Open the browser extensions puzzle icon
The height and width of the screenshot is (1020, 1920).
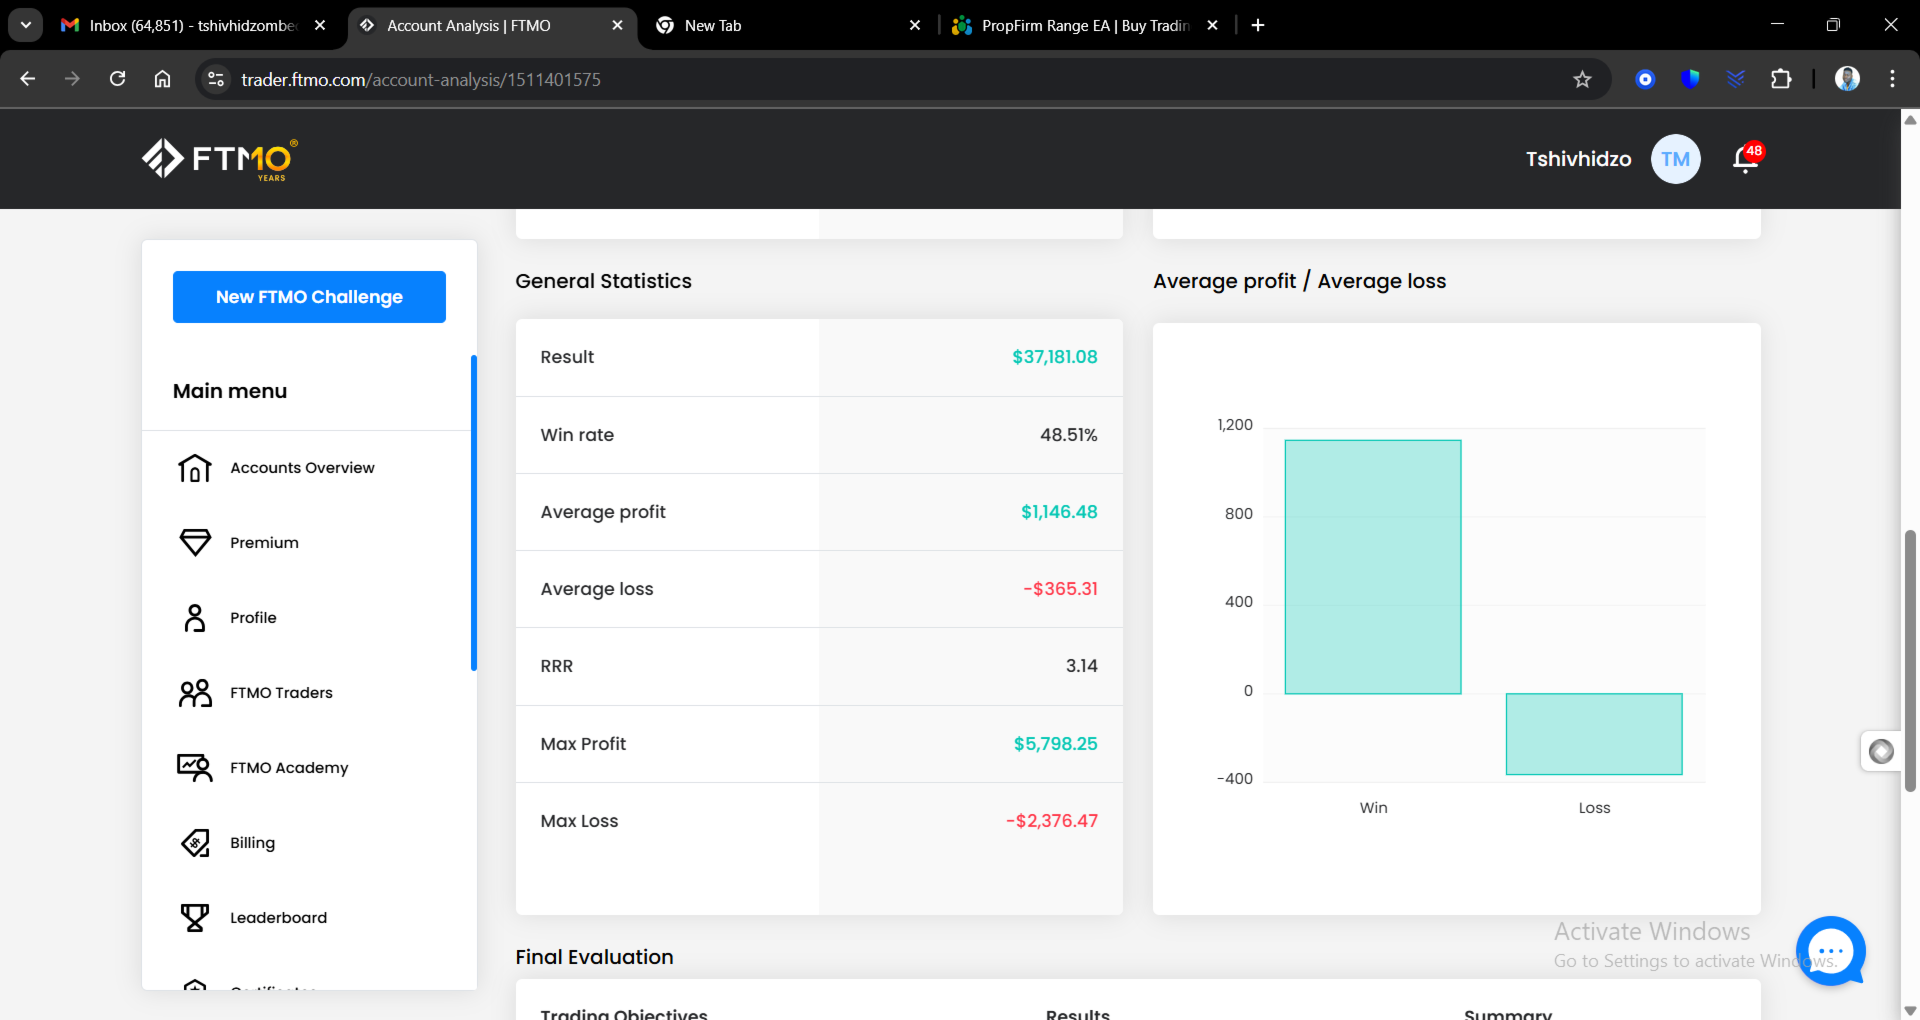(x=1781, y=79)
